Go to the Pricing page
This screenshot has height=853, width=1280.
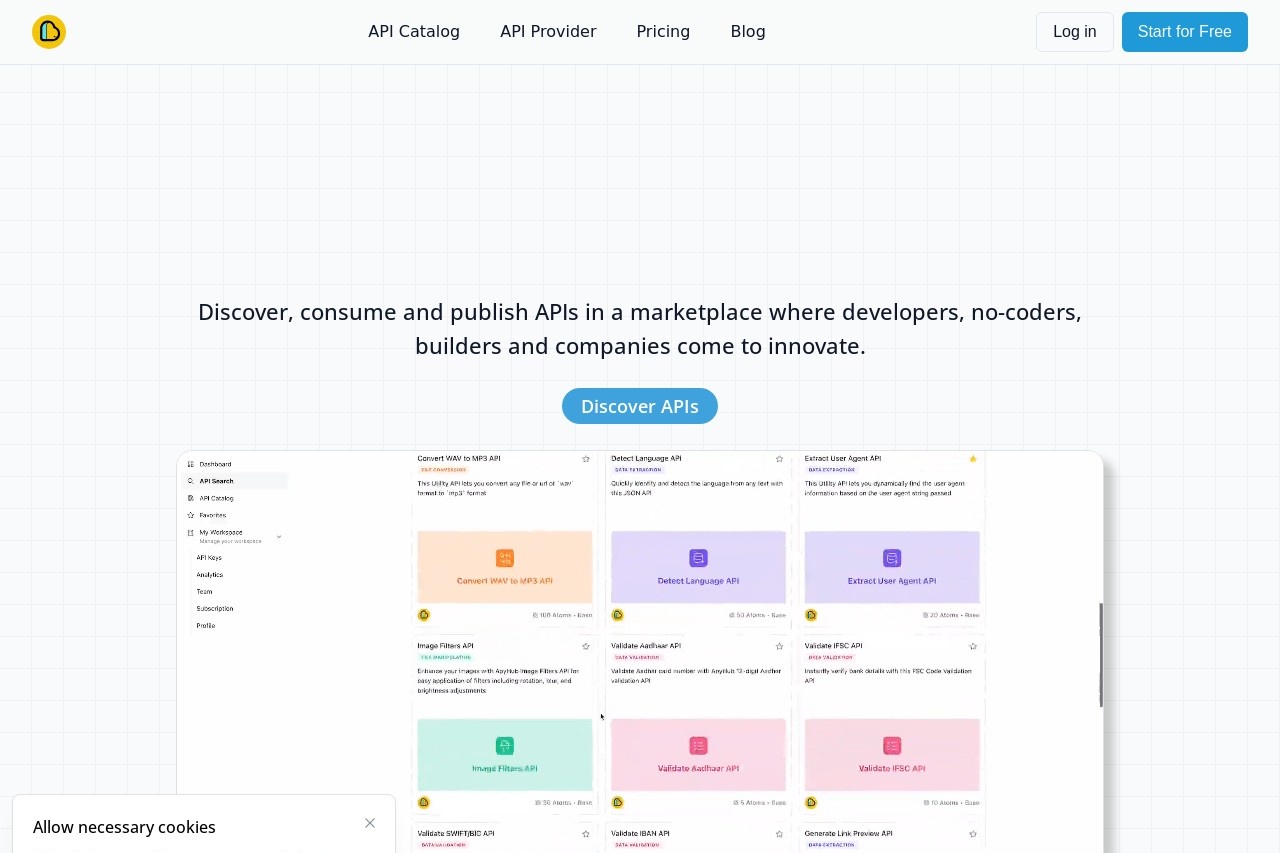click(663, 32)
